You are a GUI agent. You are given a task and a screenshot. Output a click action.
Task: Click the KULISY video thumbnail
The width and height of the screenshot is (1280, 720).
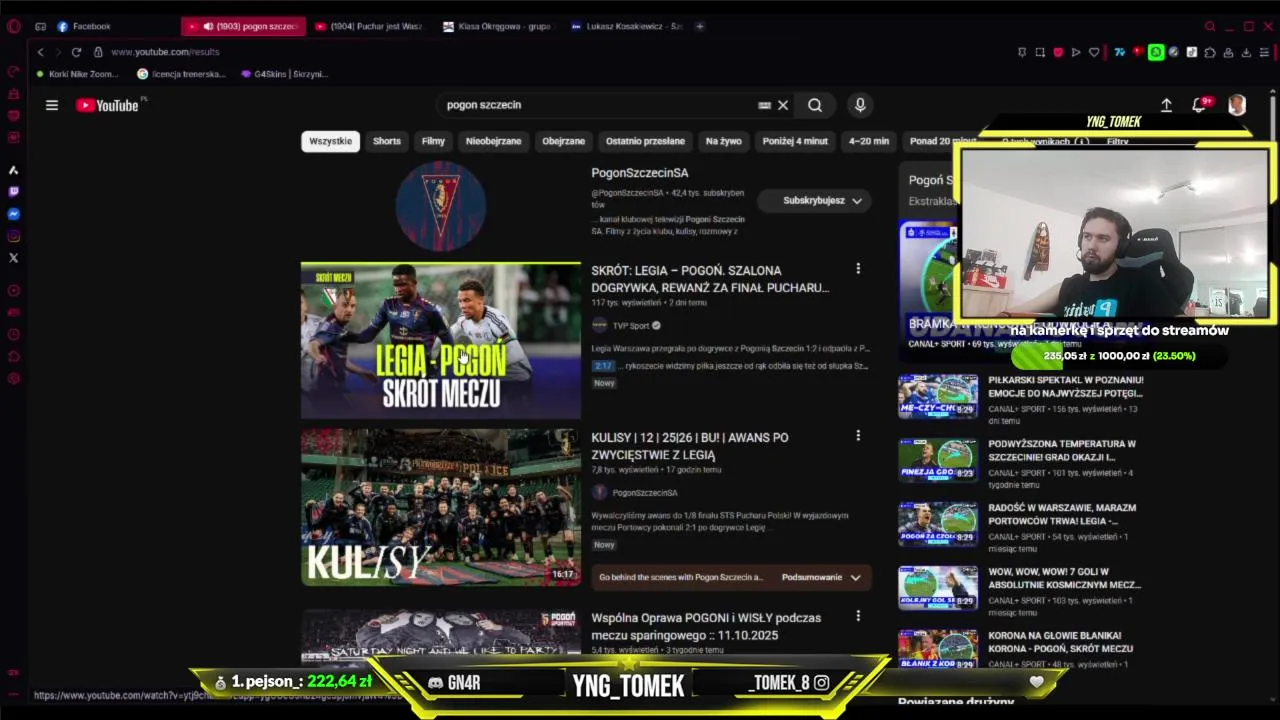coord(441,507)
